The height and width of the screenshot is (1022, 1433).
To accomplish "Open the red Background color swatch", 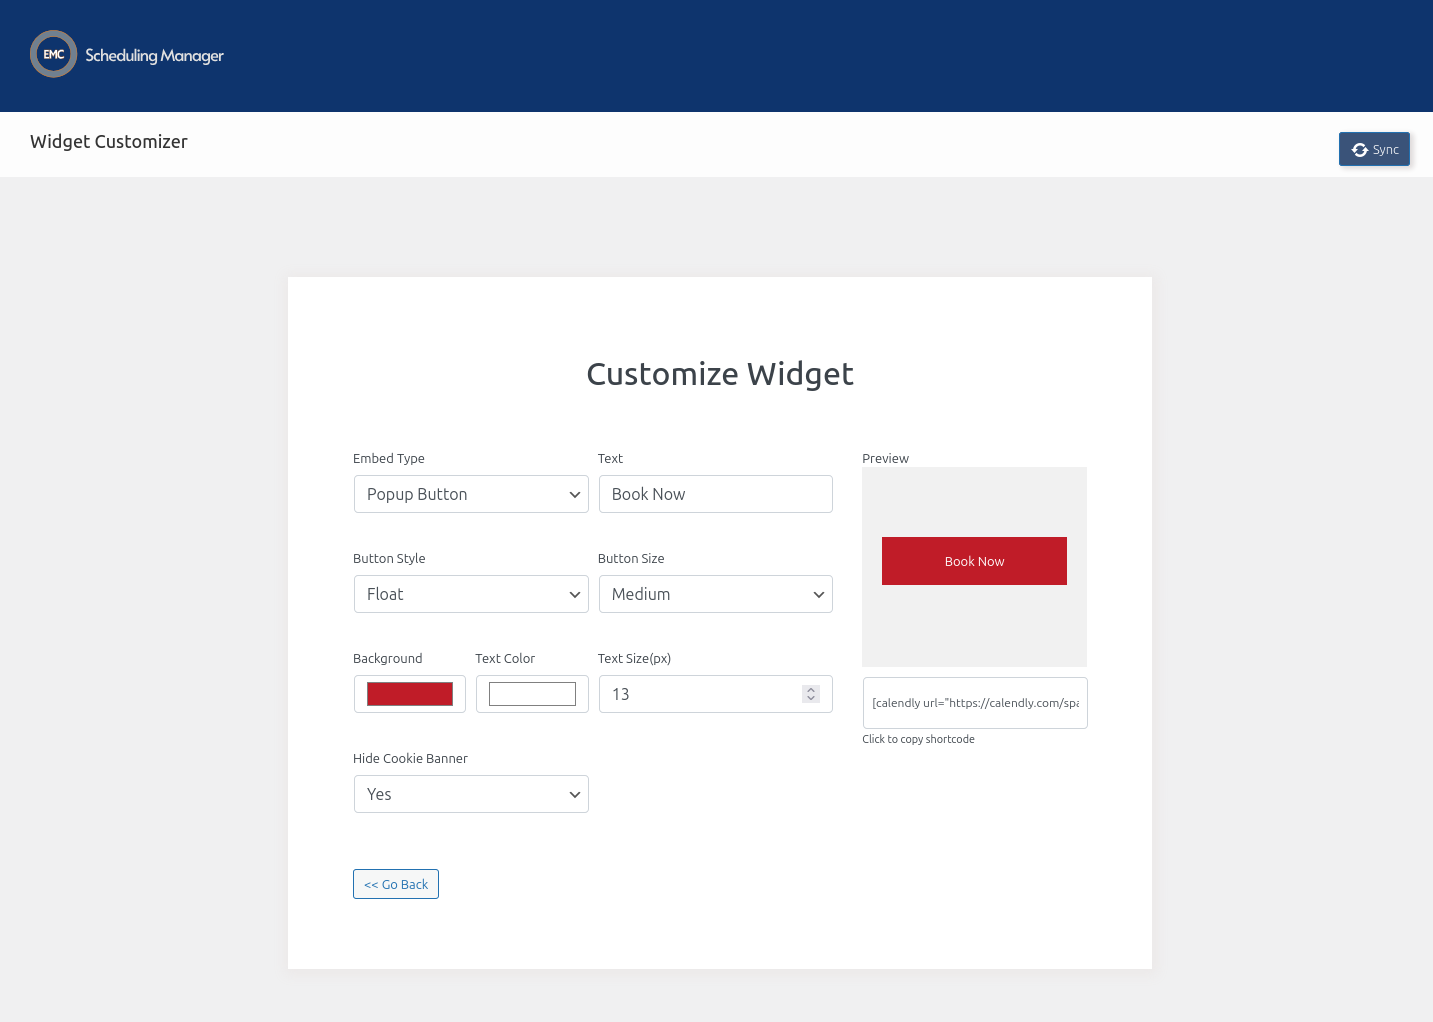I will 409,693.
